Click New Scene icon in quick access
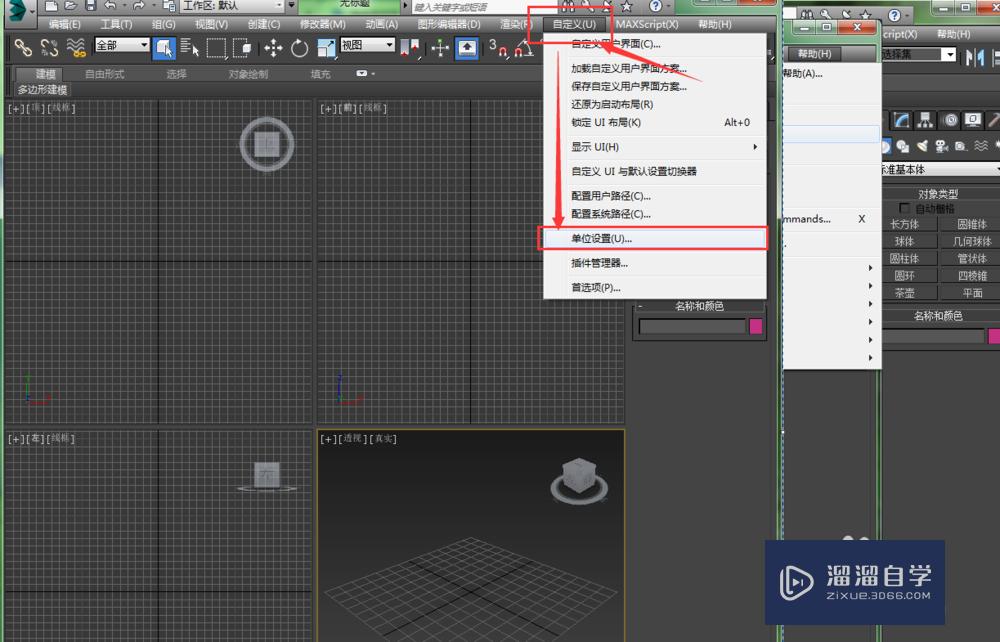The height and width of the screenshot is (642, 1000). pyautogui.click(x=51, y=6)
